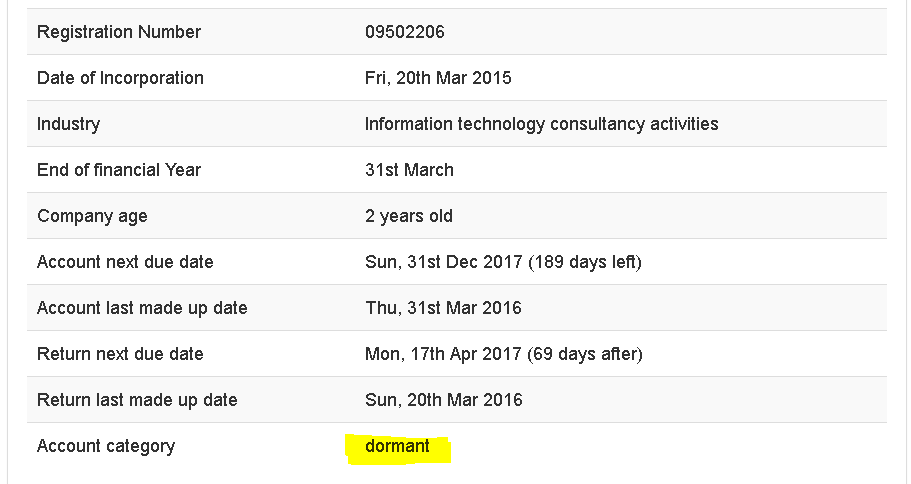Click the Industry row label
The image size is (911, 484).
[68, 124]
